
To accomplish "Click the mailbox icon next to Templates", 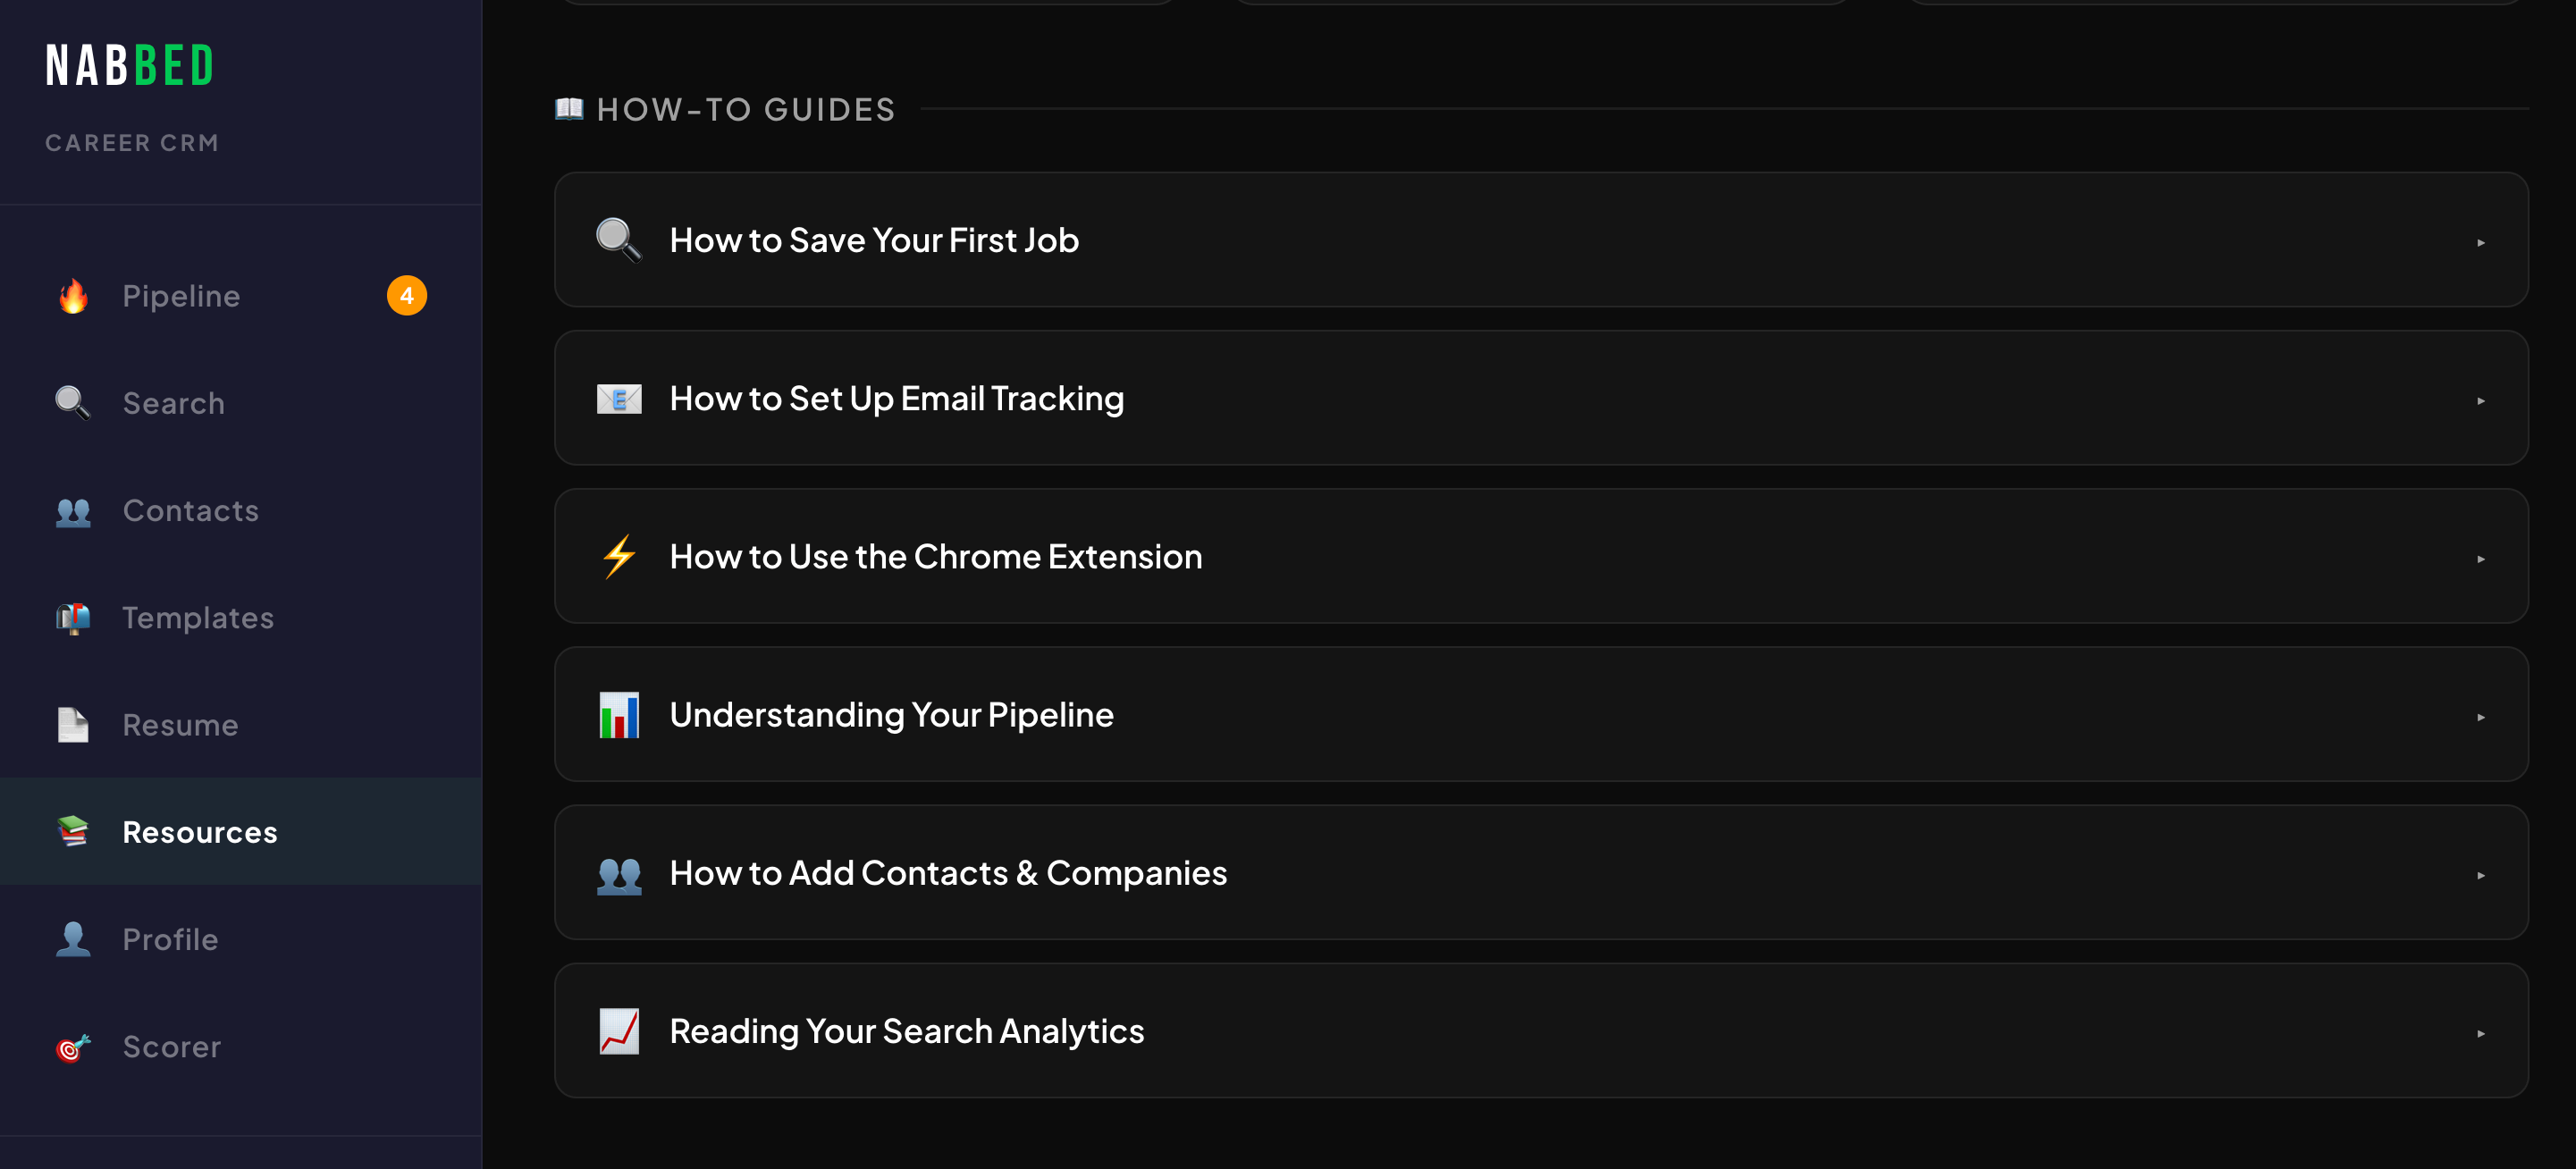I will 73,618.
